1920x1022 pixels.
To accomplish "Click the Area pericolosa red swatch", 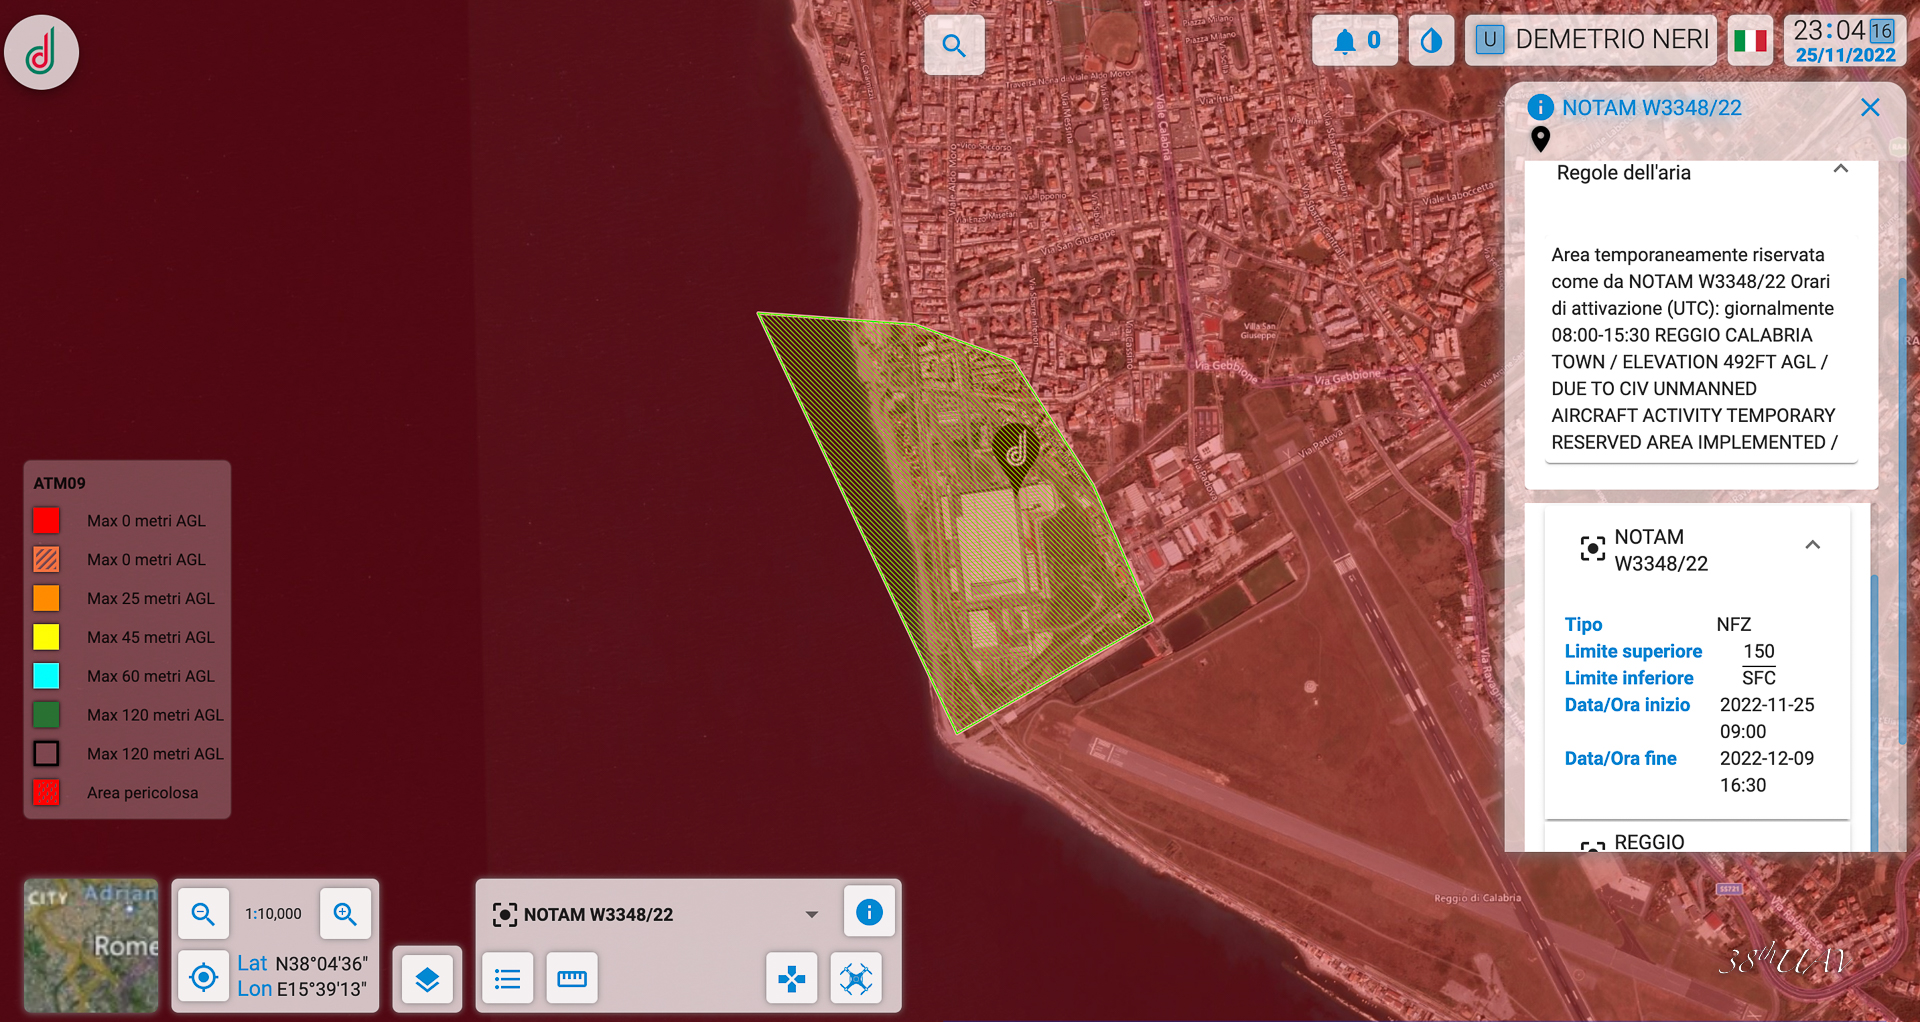I will [x=46, y=793].
